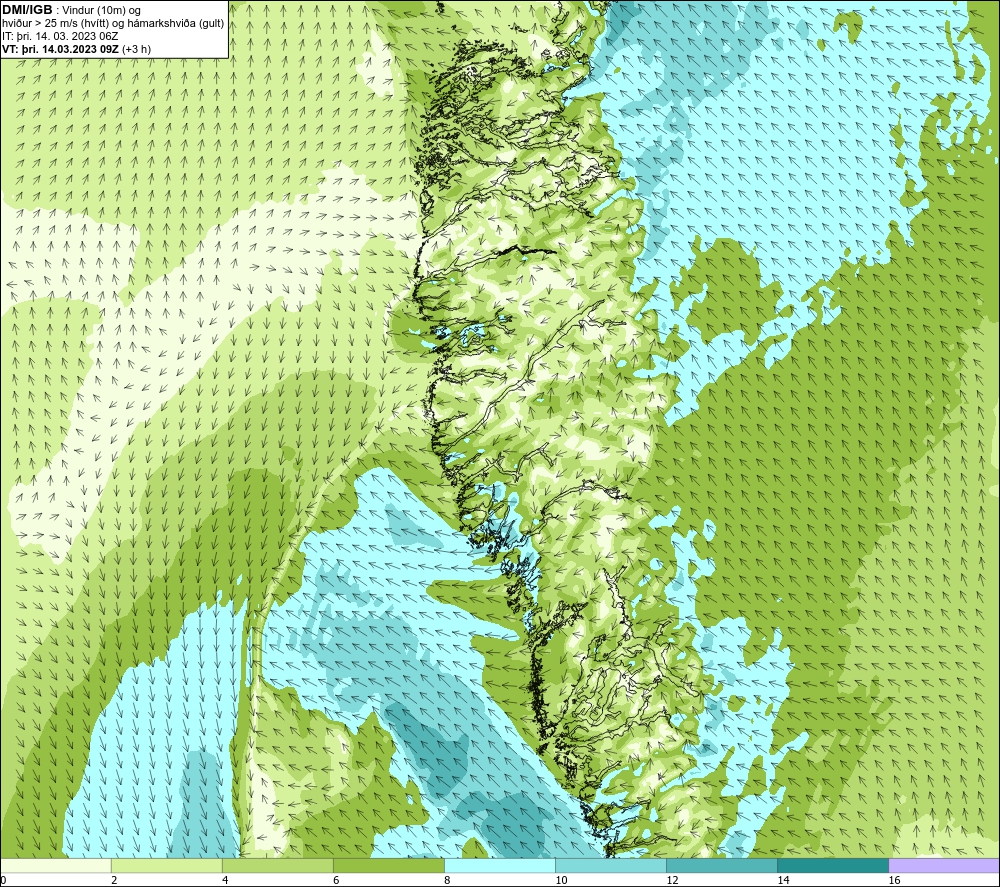Viewport: 1000px width, 887px height.
Task: Select the 2–4 m/s light green swatch
Action: [x=166, y=866]
